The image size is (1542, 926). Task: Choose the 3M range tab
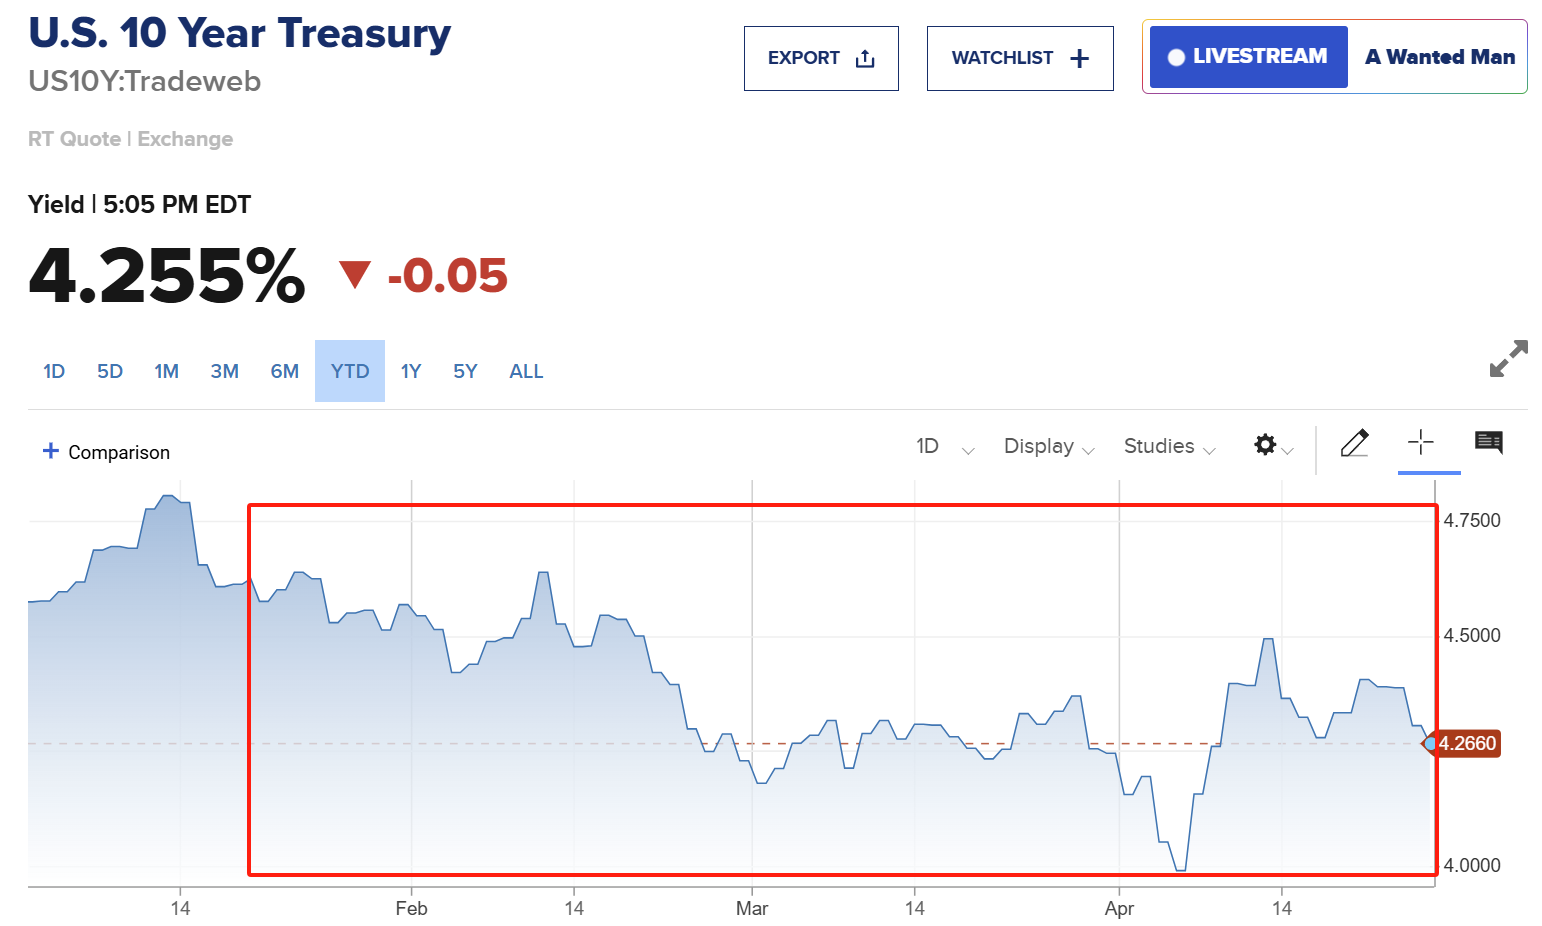point(225,371)
